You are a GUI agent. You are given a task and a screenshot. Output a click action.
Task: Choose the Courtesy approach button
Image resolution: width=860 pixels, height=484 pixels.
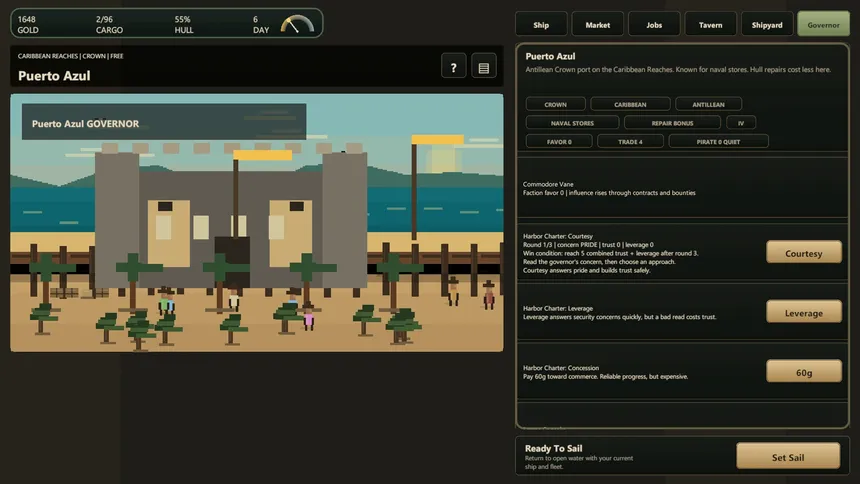click(804, 252)
